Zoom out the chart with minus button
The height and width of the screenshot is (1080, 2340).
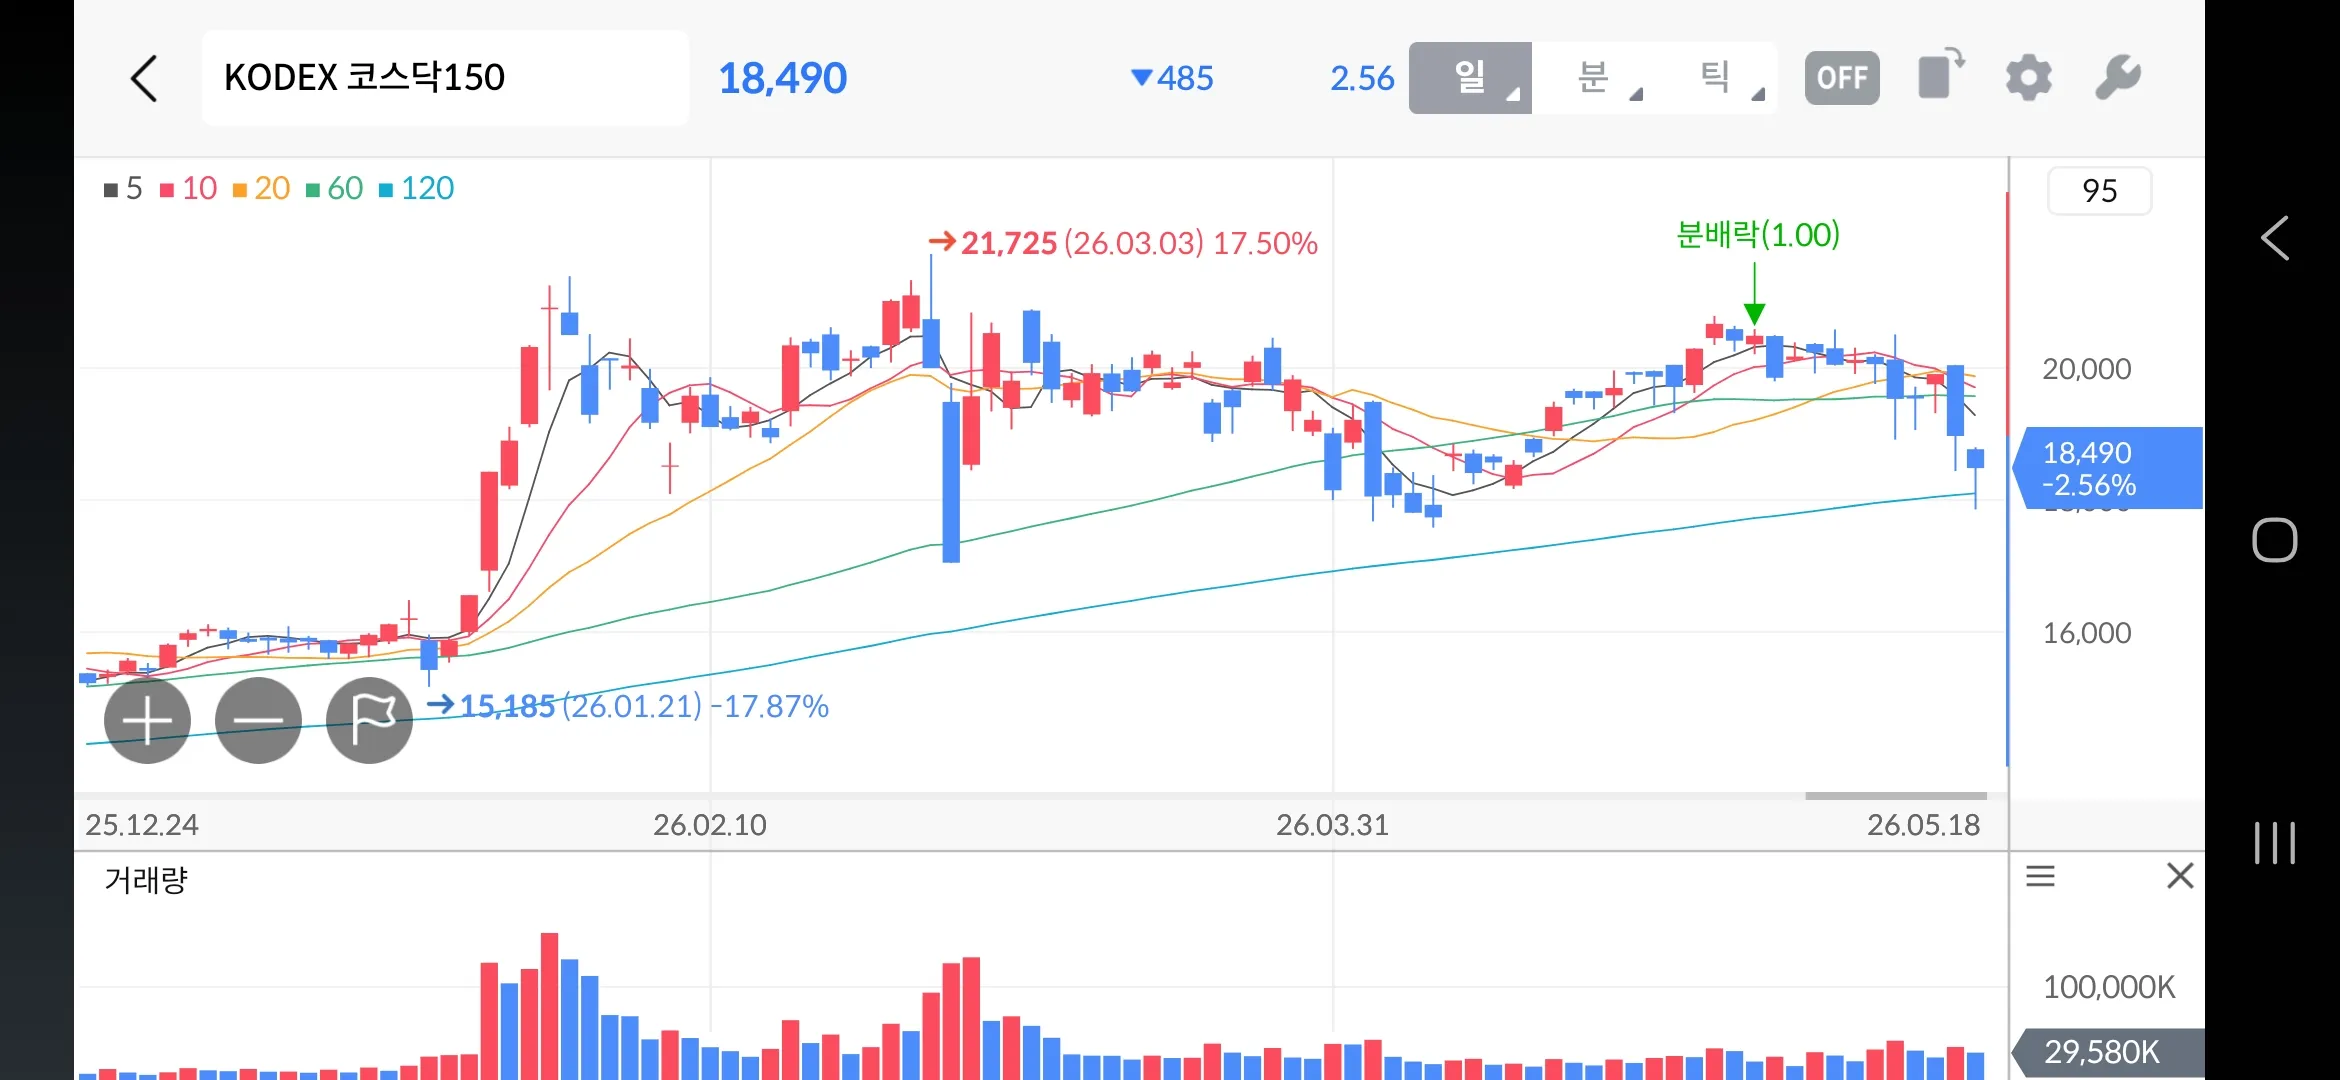pyautogui.click(x=258, y=720)
